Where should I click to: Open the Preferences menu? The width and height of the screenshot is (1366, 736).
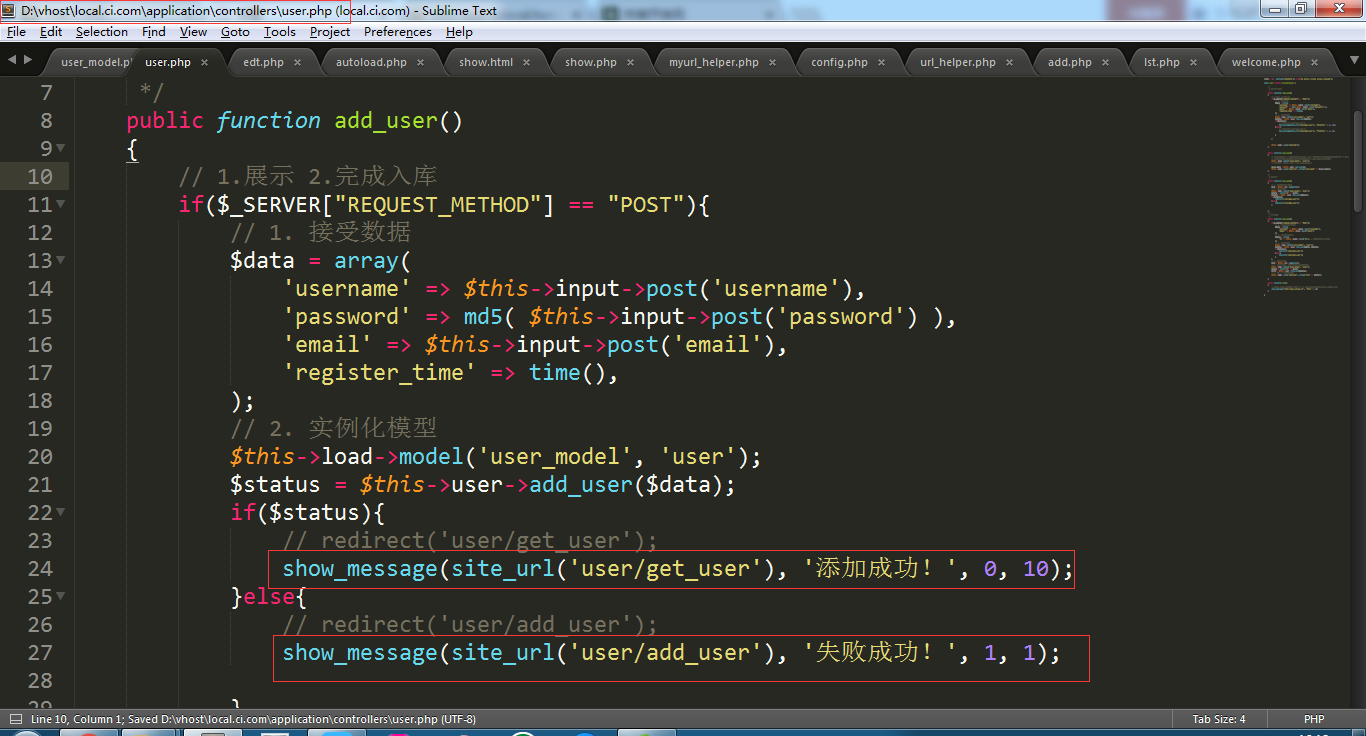click(x=398, y=32)
